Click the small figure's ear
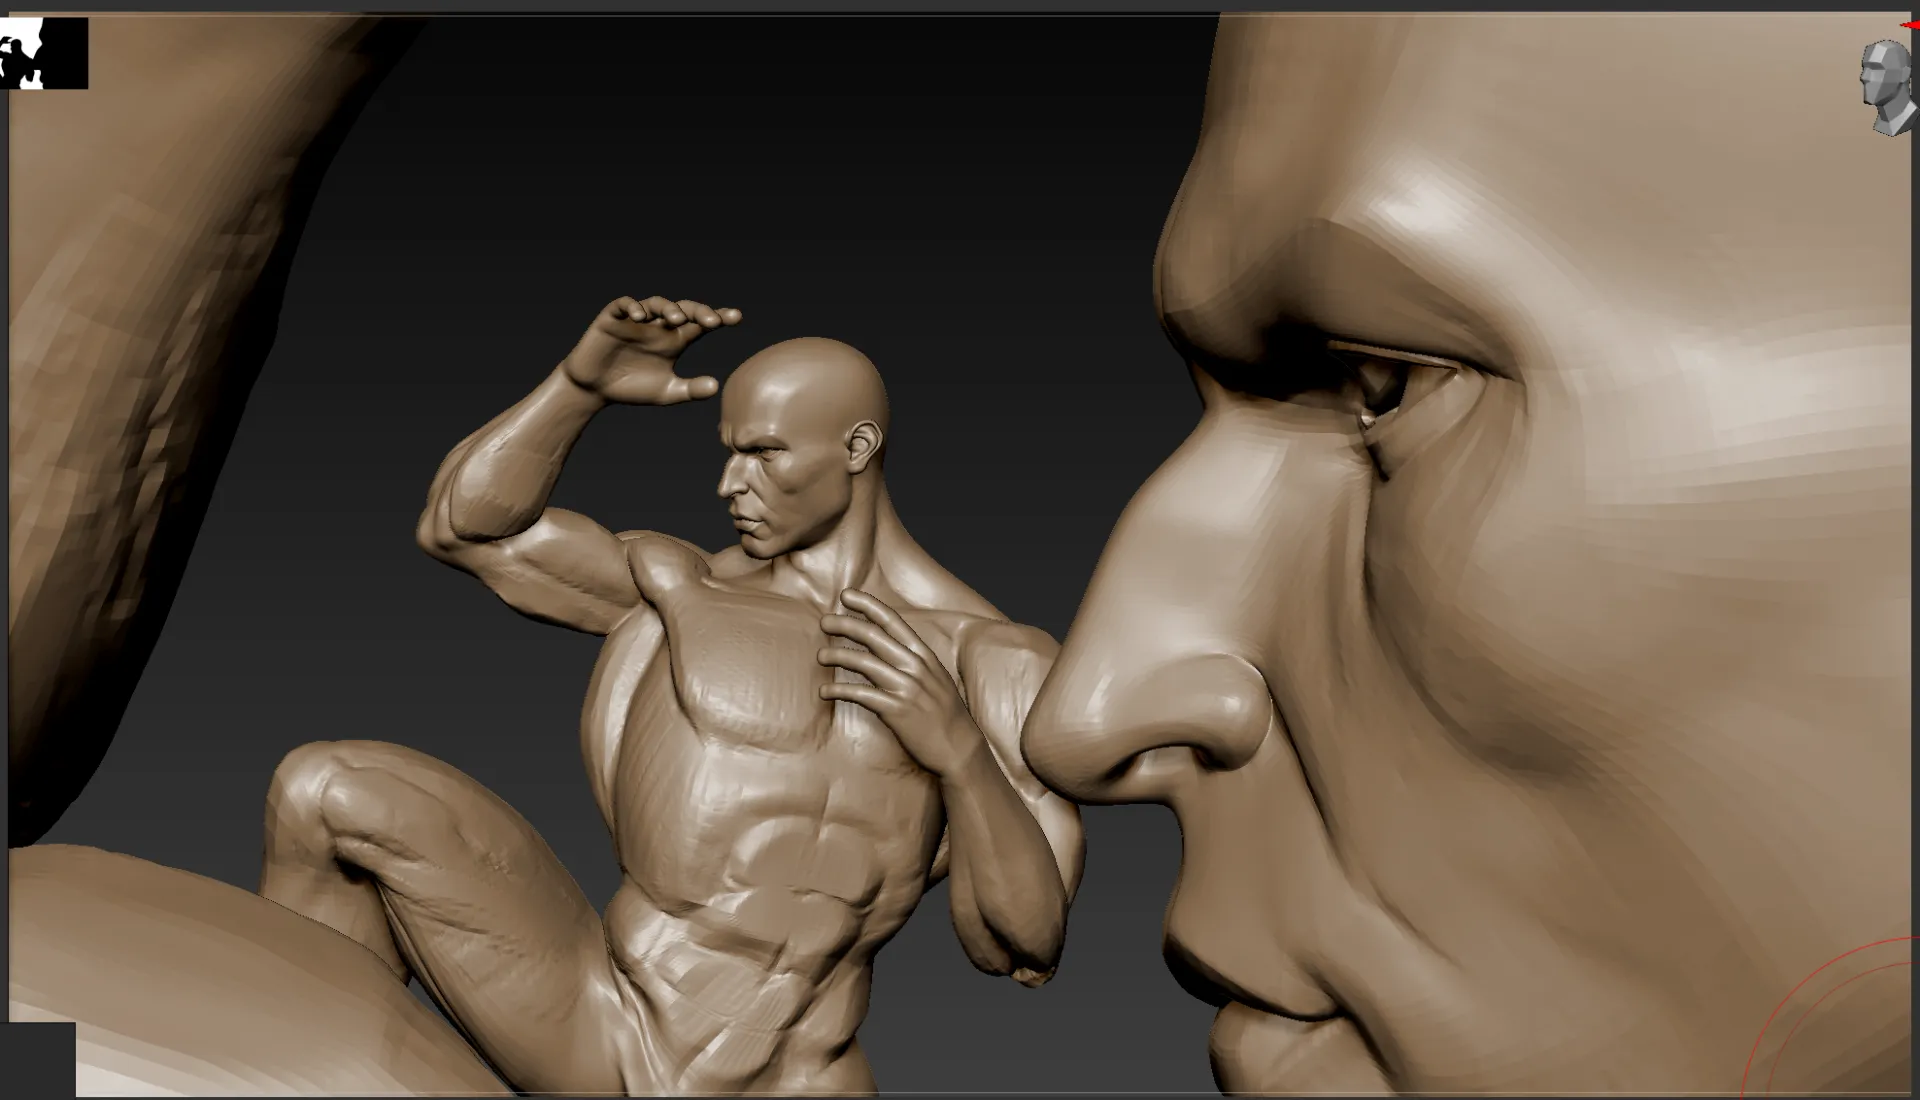Screen dimensions: 1920x1100 point(862,445)
